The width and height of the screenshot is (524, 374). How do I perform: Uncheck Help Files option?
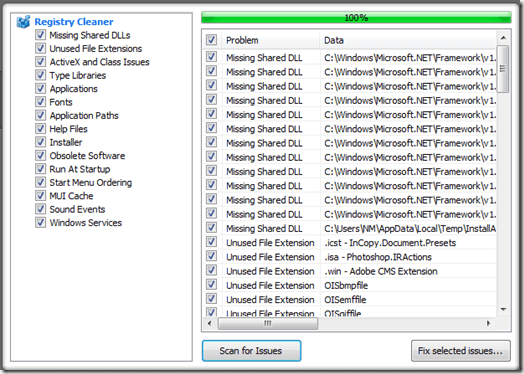[x=40, y=128]
